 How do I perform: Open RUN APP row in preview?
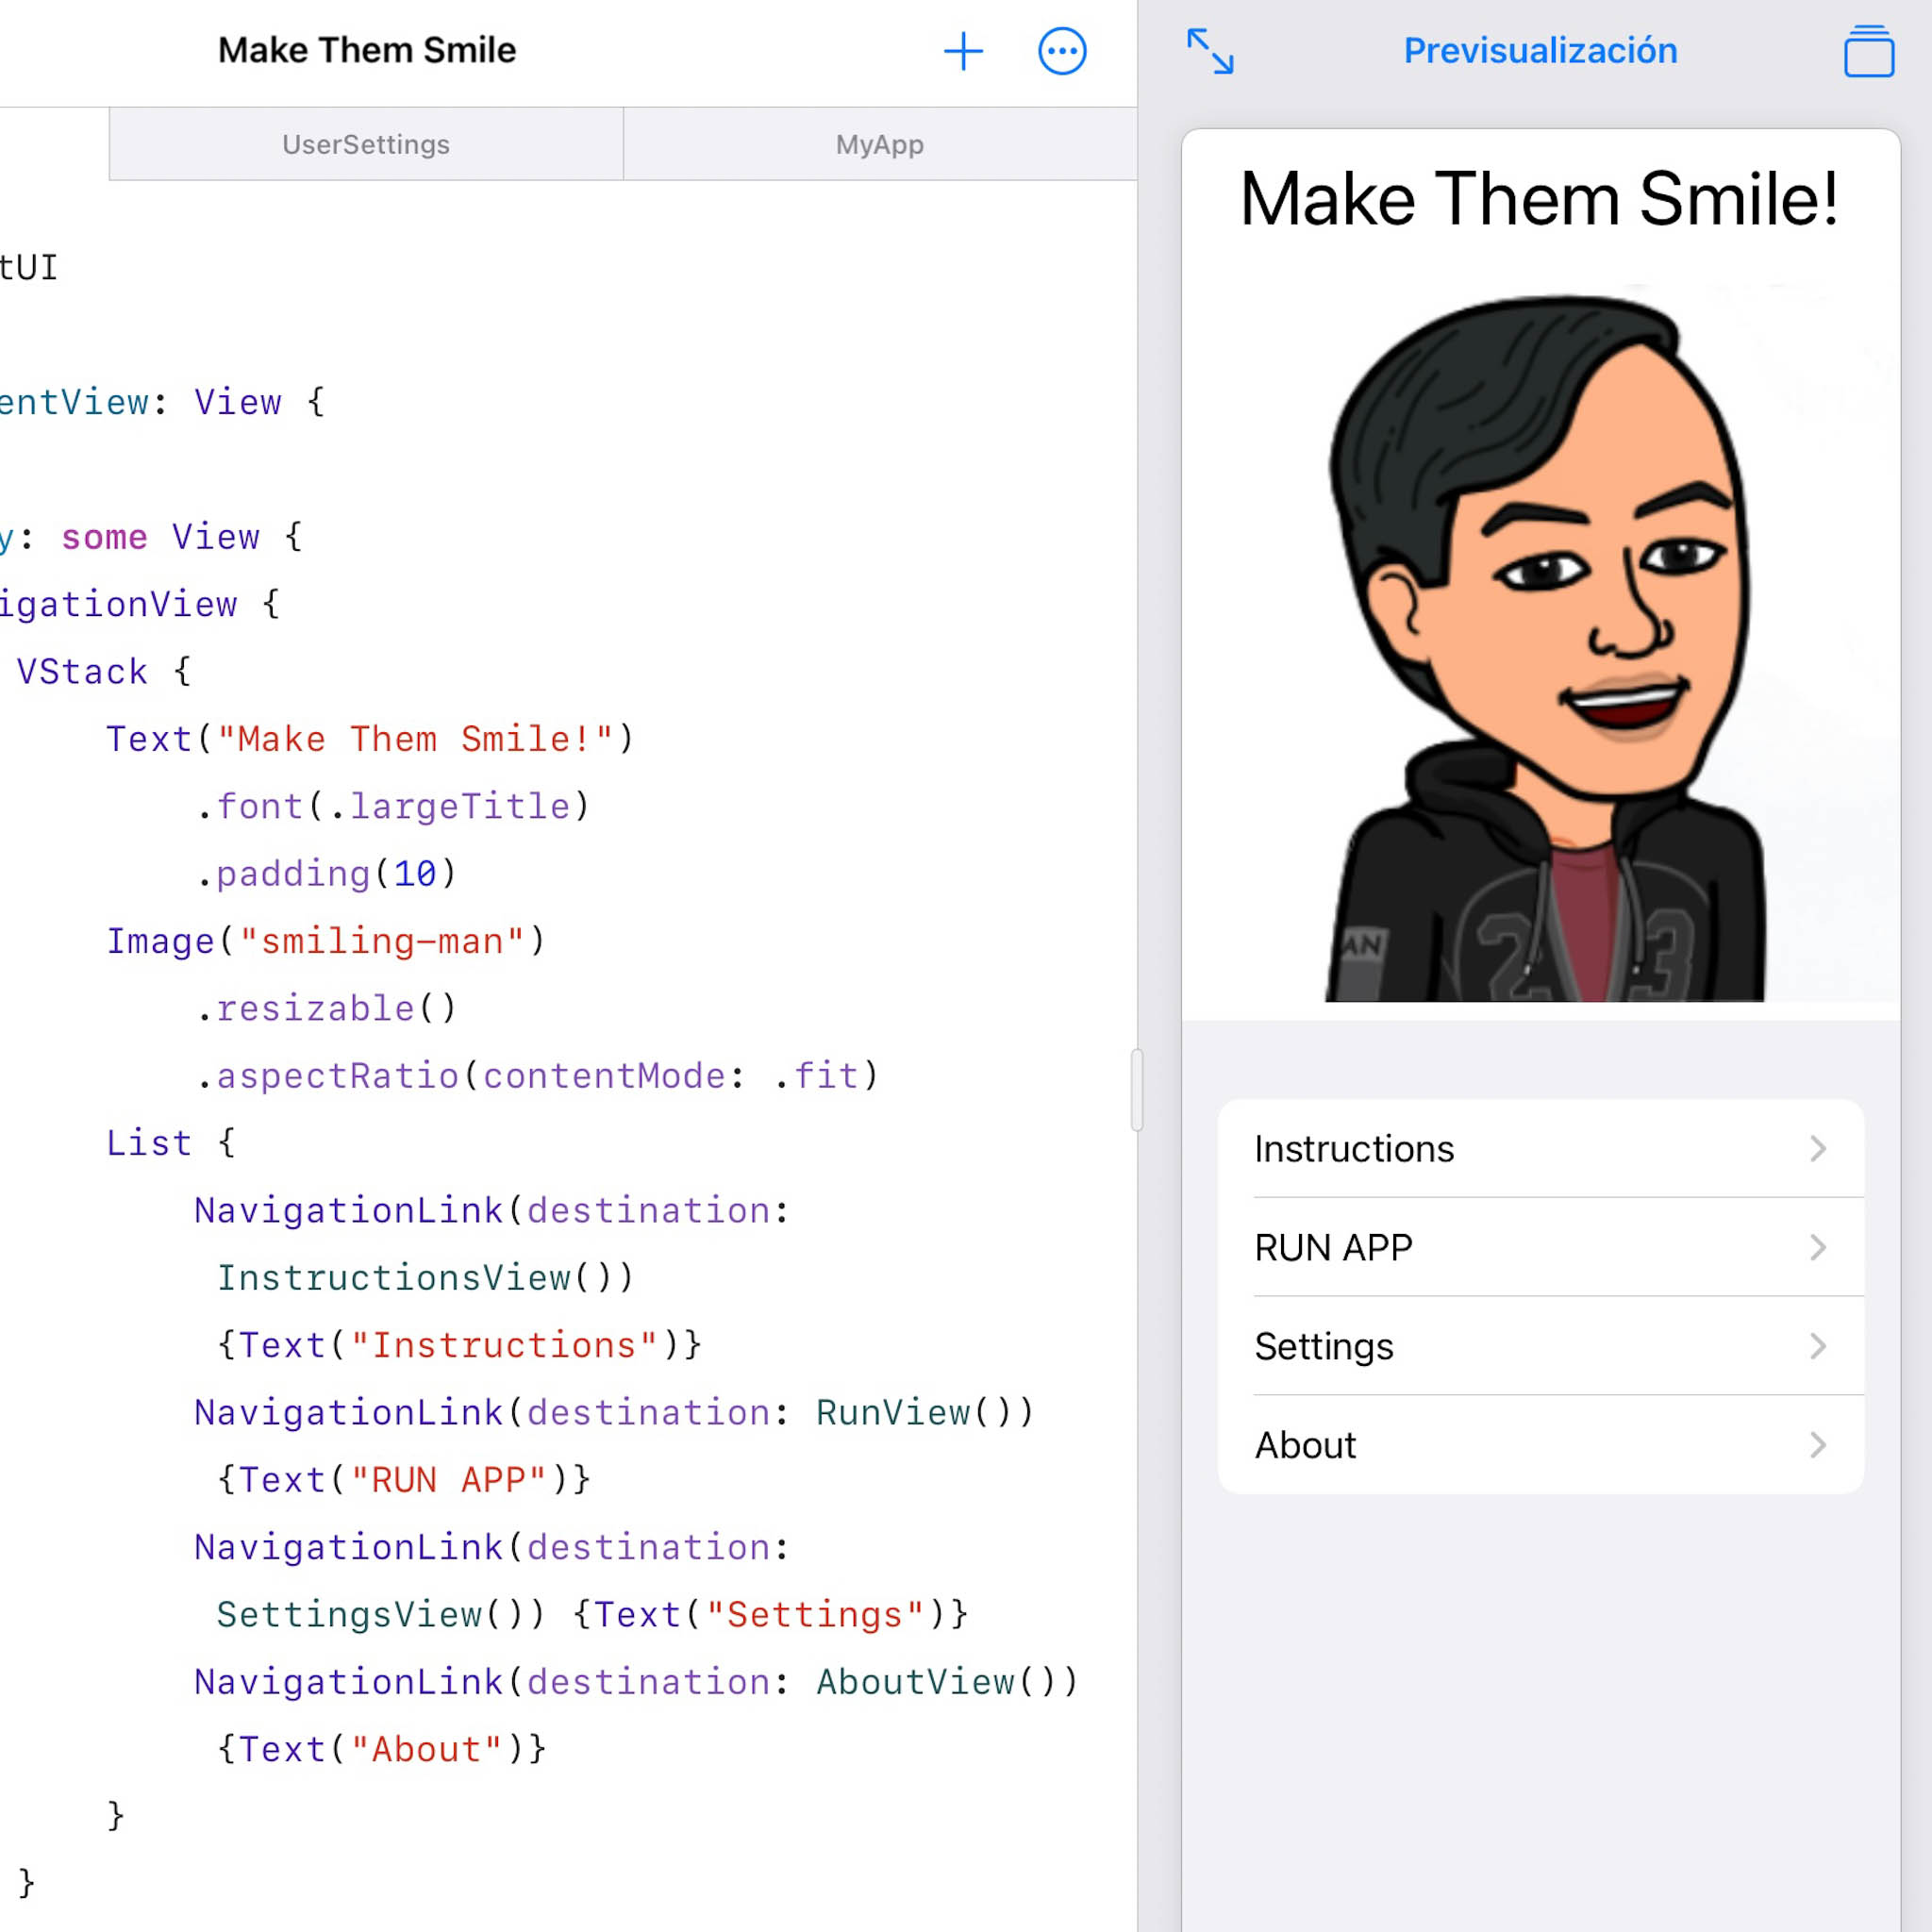point(1540,1247)
